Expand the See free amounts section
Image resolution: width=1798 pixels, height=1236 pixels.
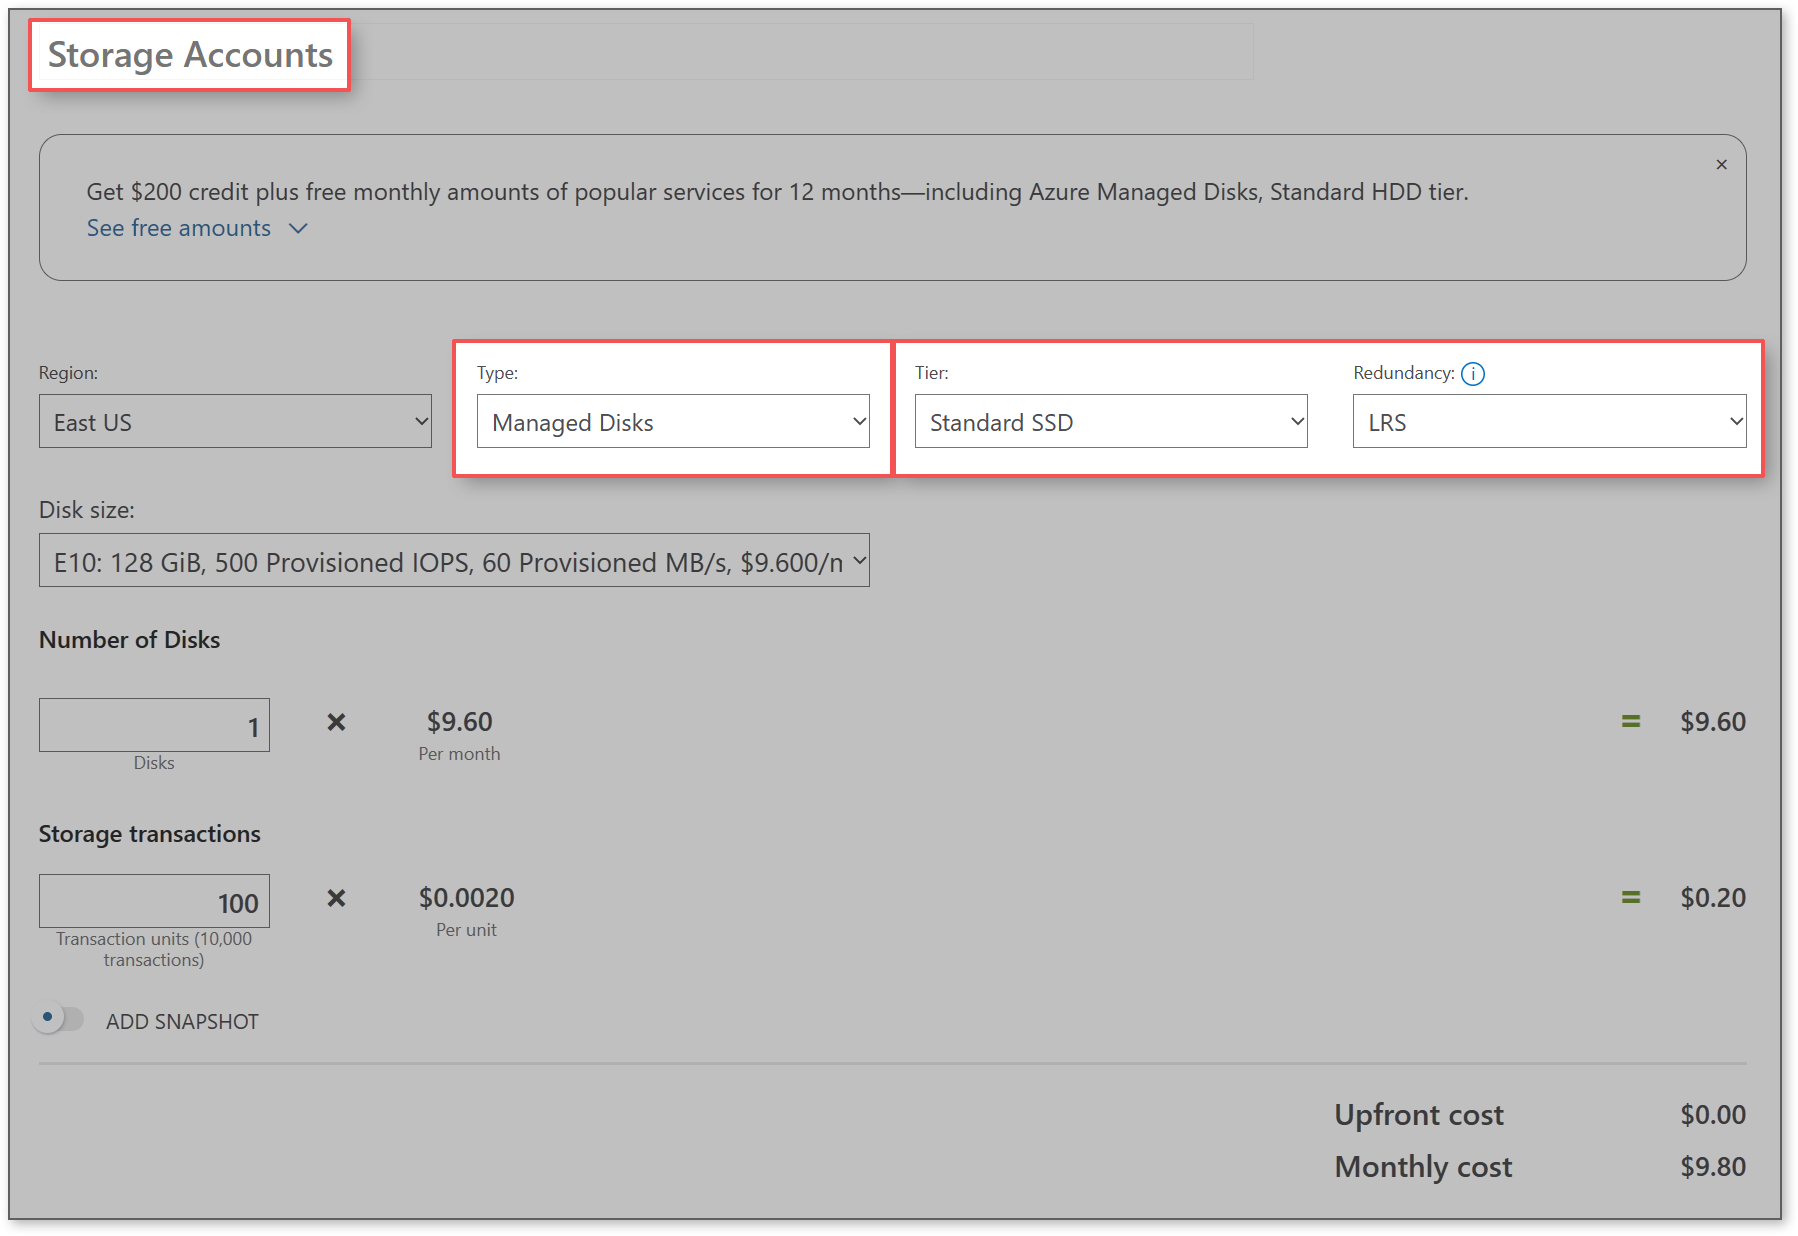click(179, 228)
